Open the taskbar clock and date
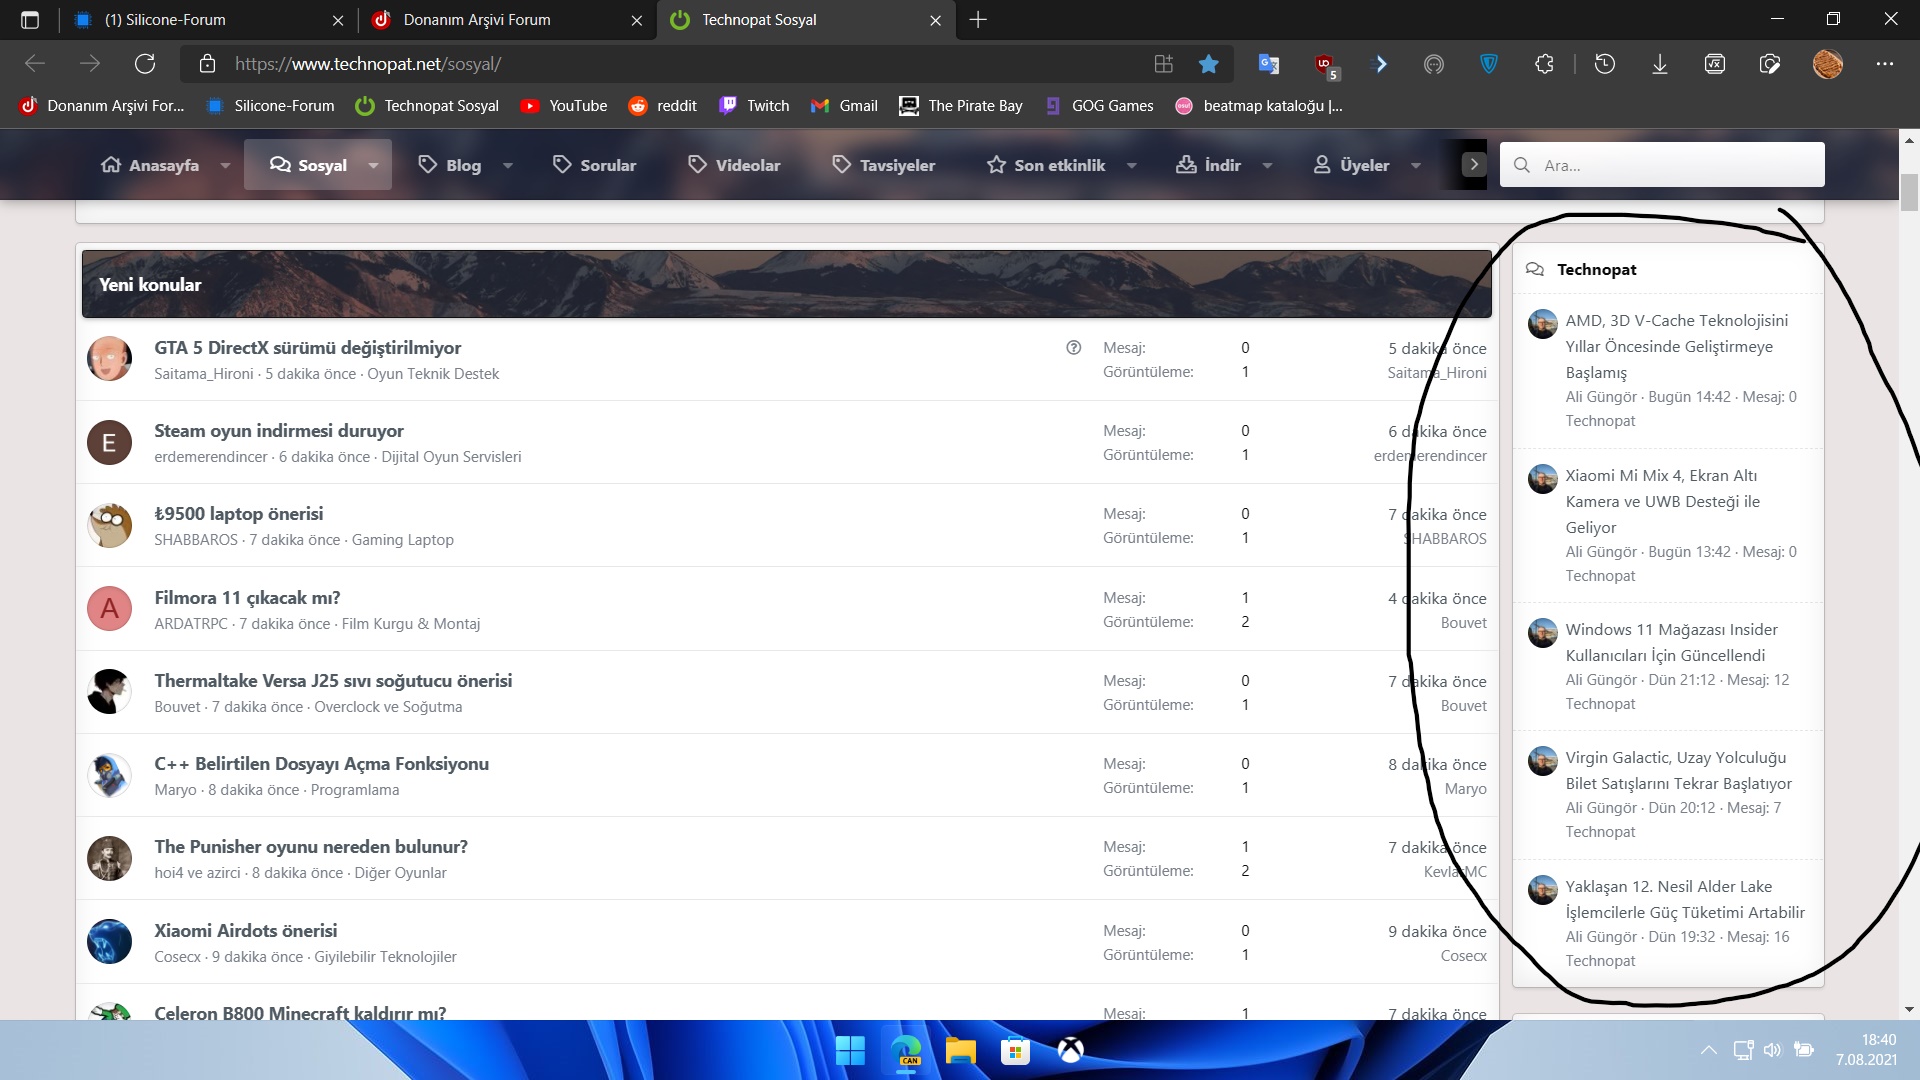This screenshot has height=1080, width=1920. coord(1866,1050)
